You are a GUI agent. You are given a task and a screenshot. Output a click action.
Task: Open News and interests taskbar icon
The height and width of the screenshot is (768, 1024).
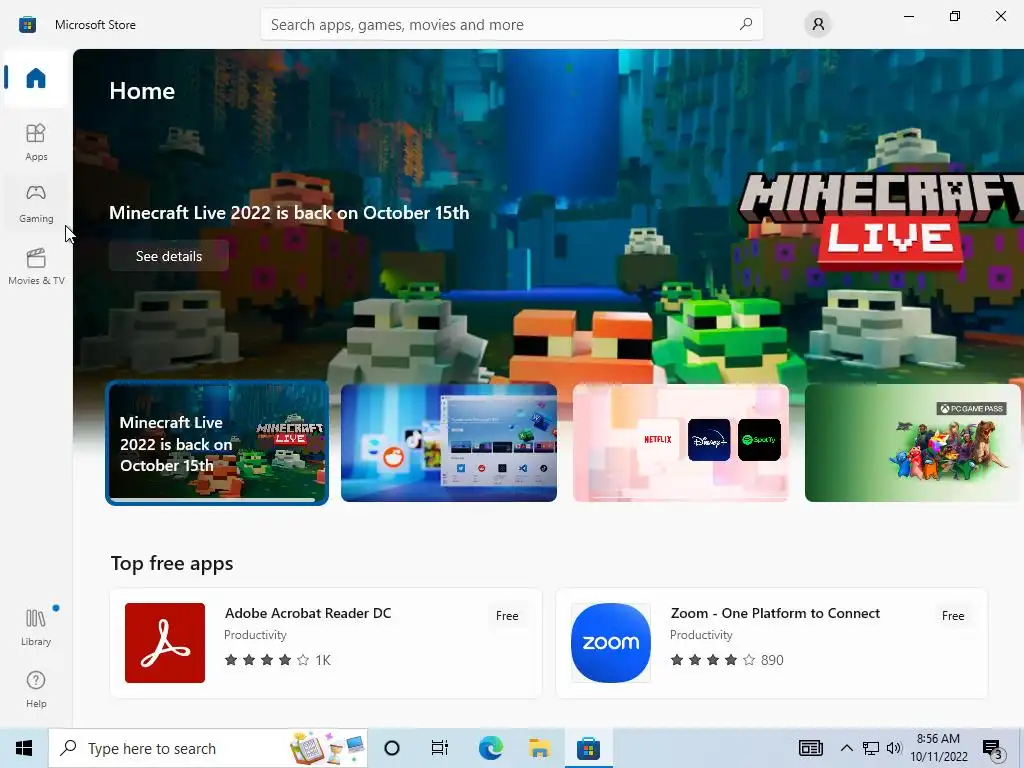click(x=810, y=748)
